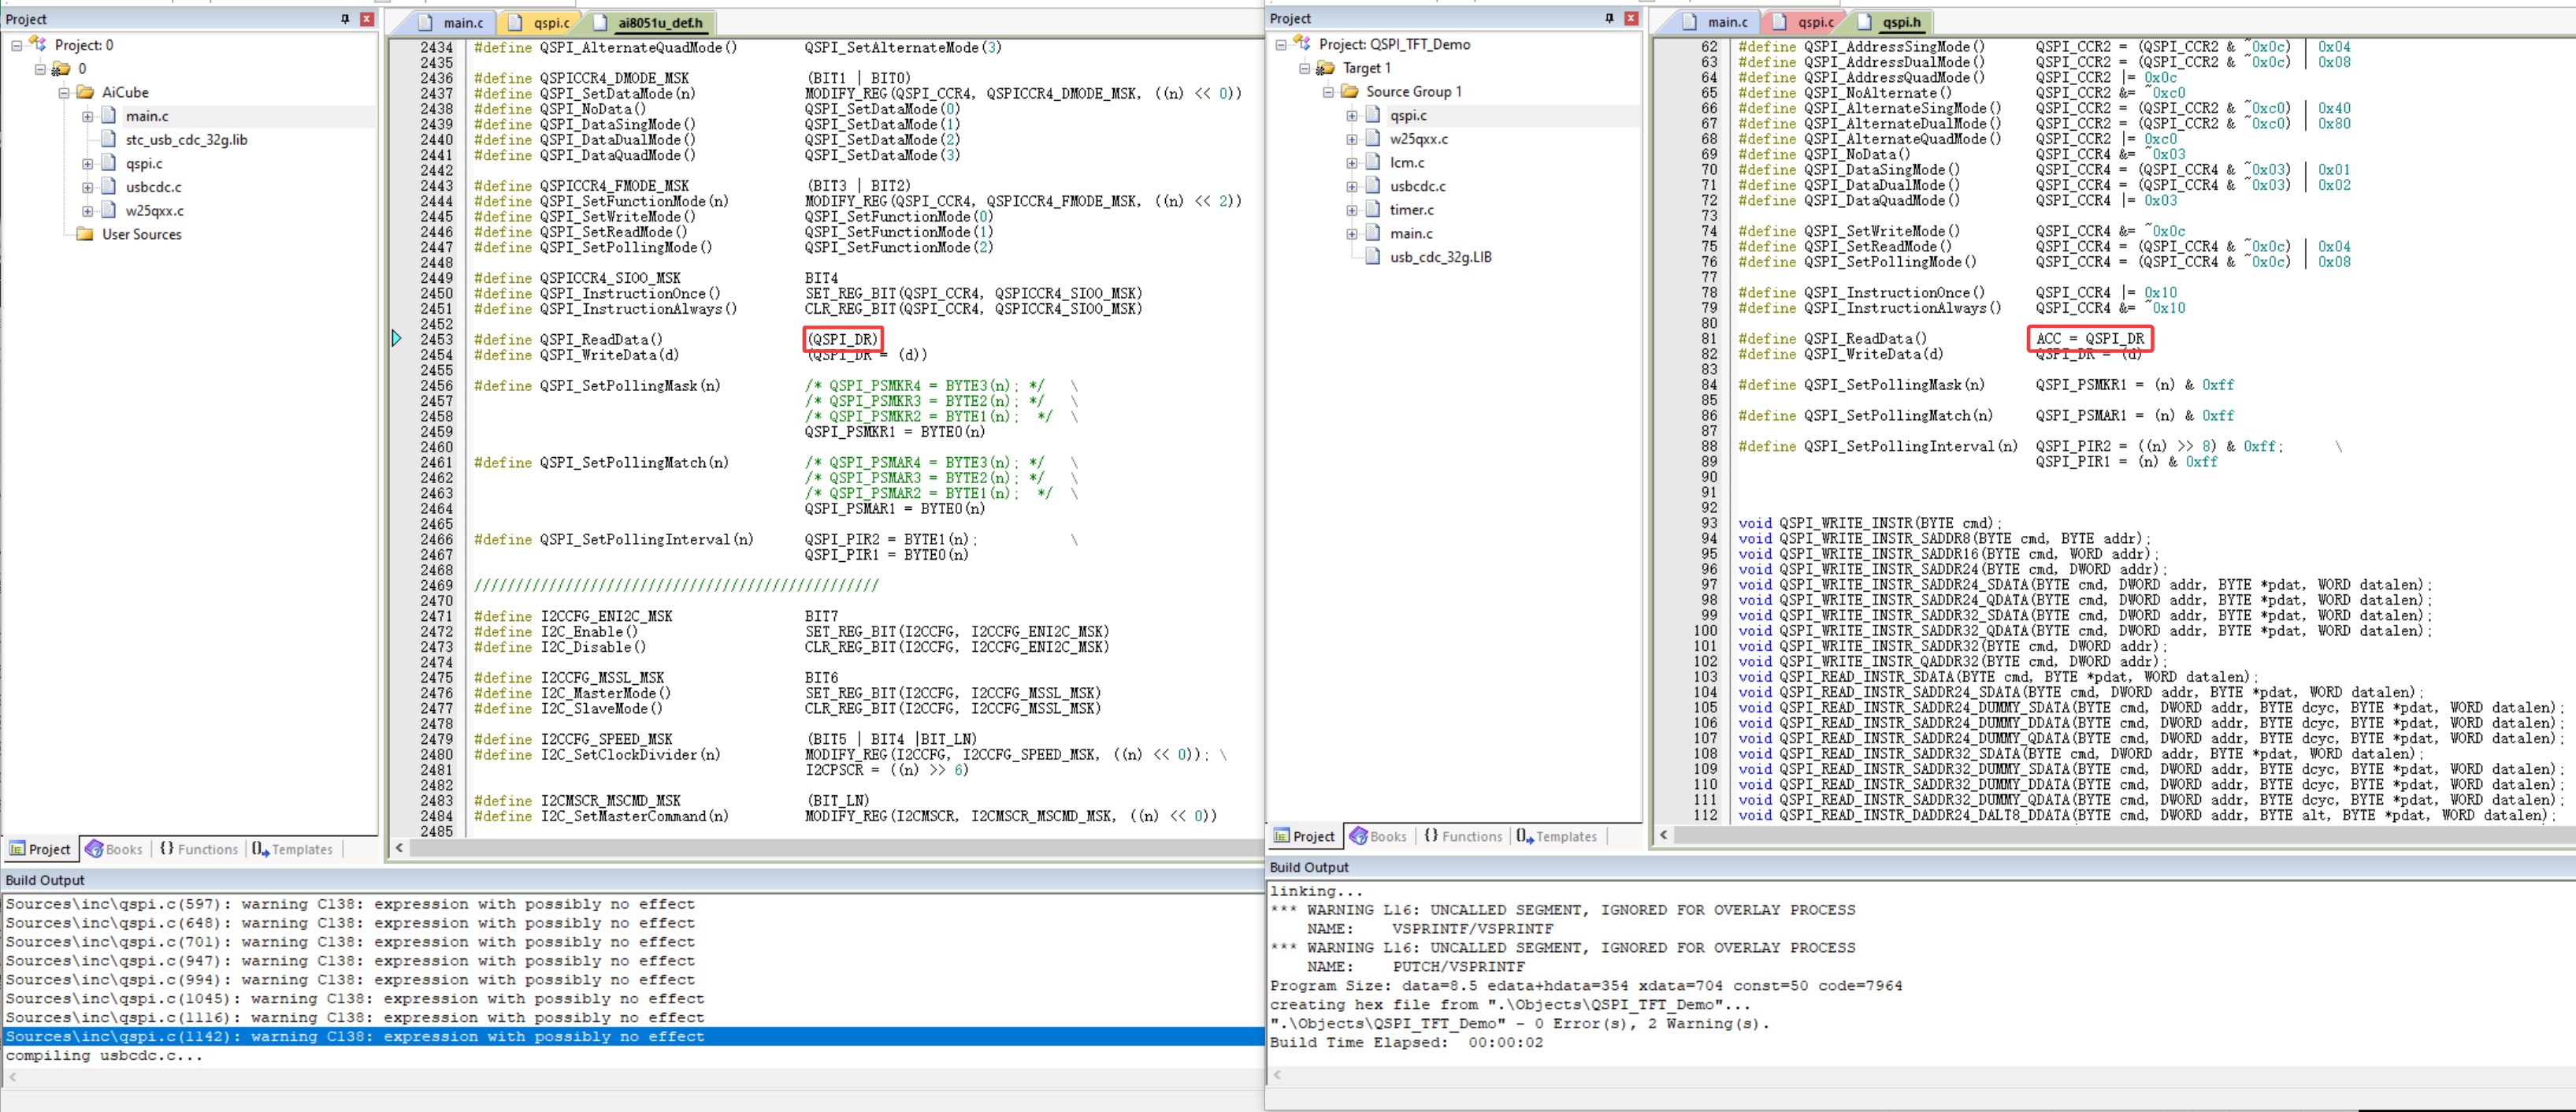Close the left window's Project panel

pos(367,19)
